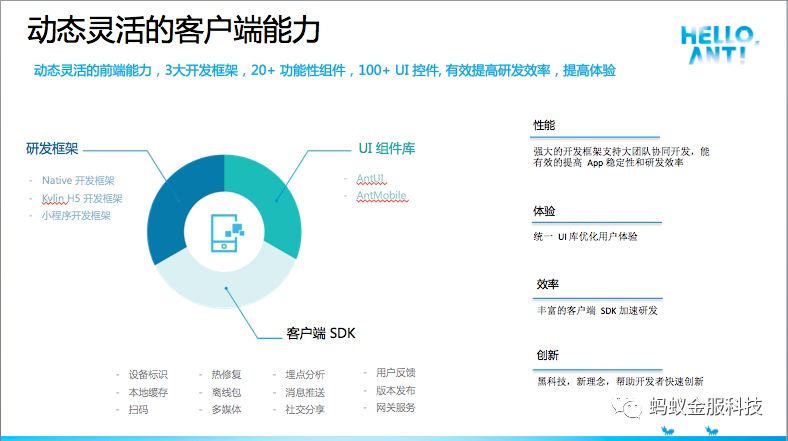Click the 客户端 SDK label
Image resolution: width=788 pixels, height=441 pixels.
321,333
